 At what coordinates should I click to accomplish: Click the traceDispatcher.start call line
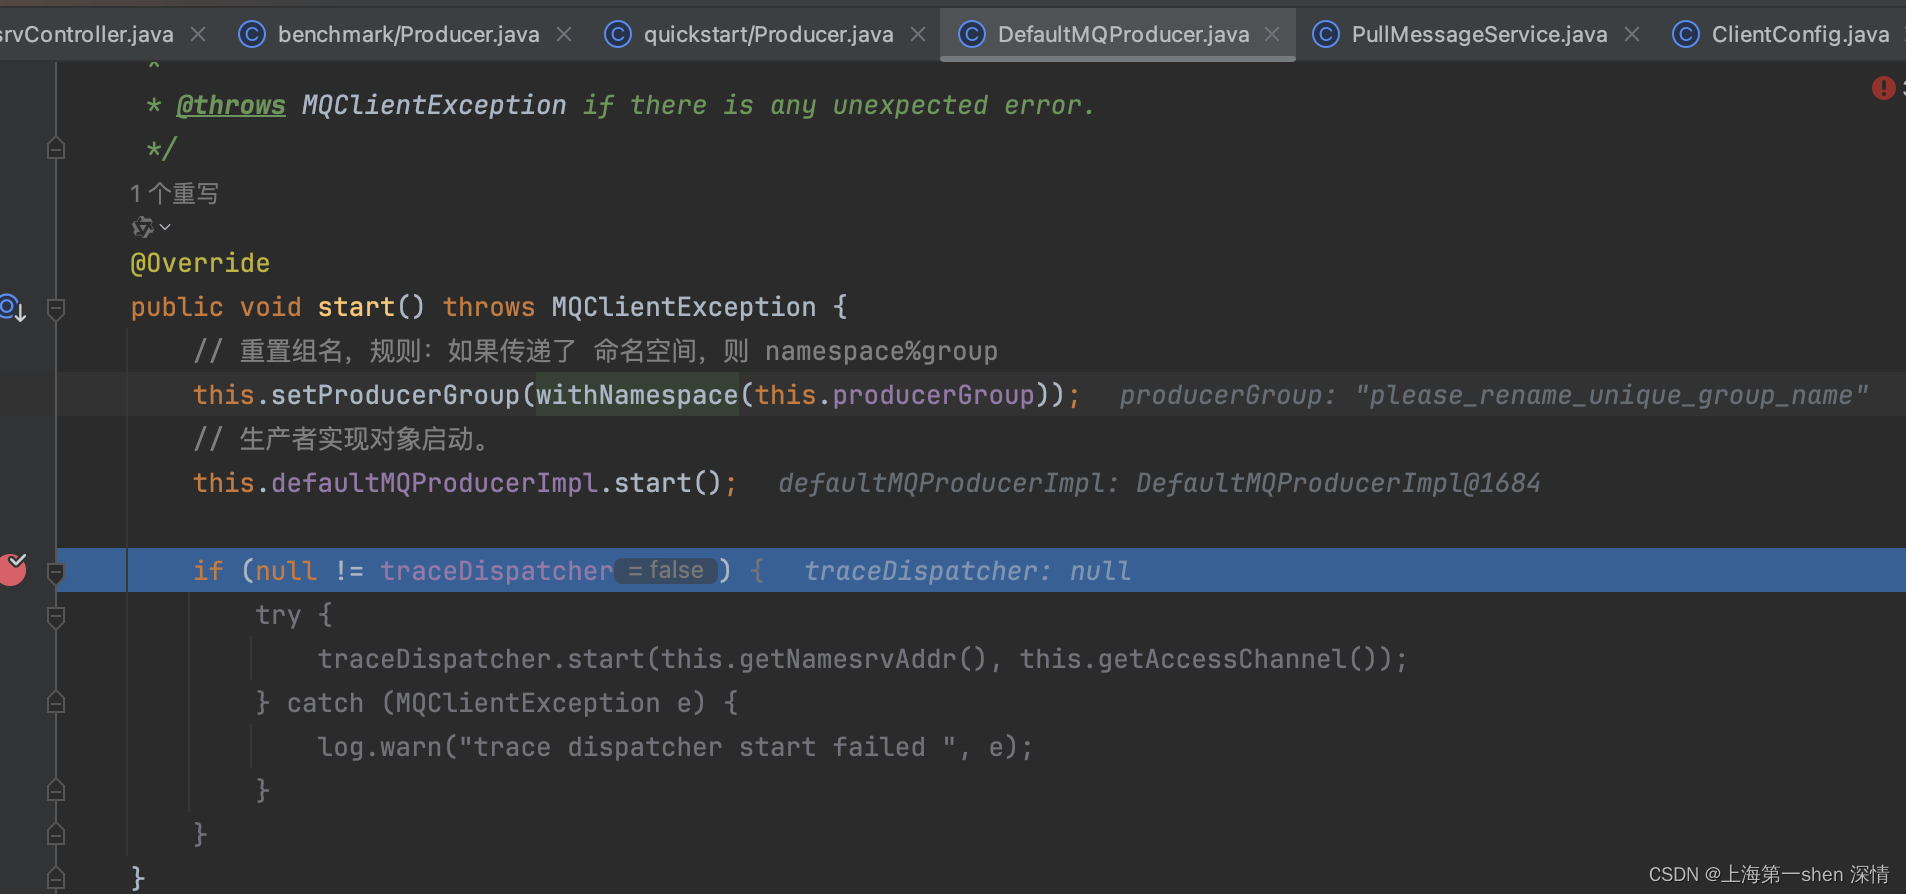(x=862, y=659)
